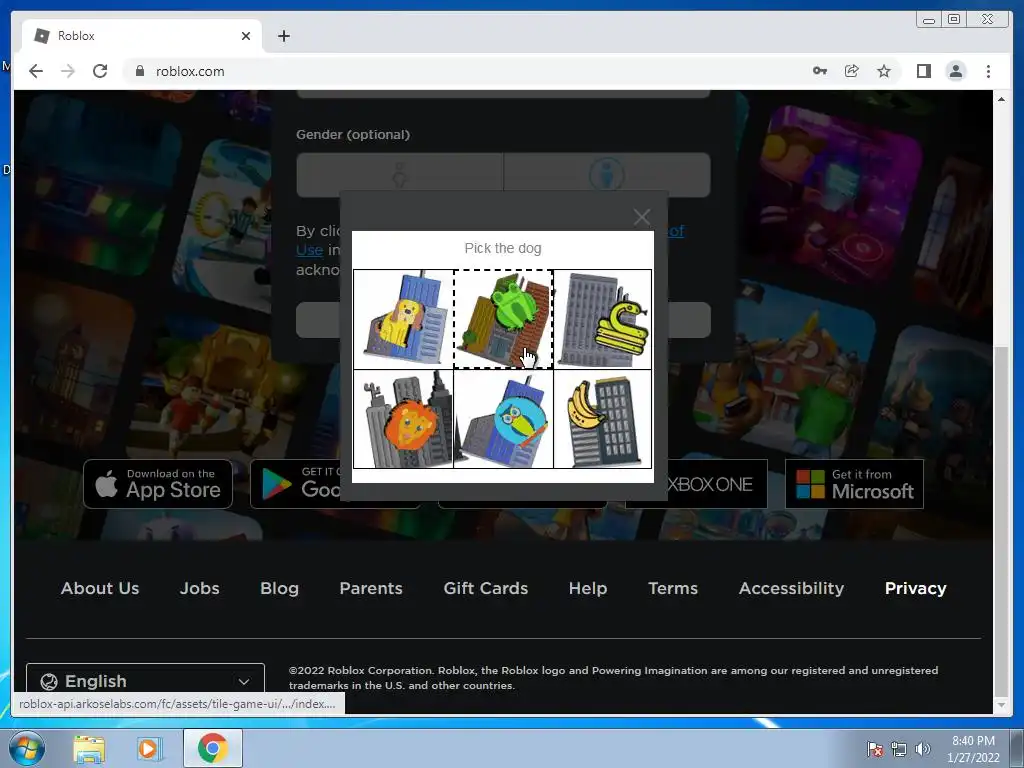This screenshot has height=768, width=1024.
Task: Share this page icon
Action: tap(852, 71)
